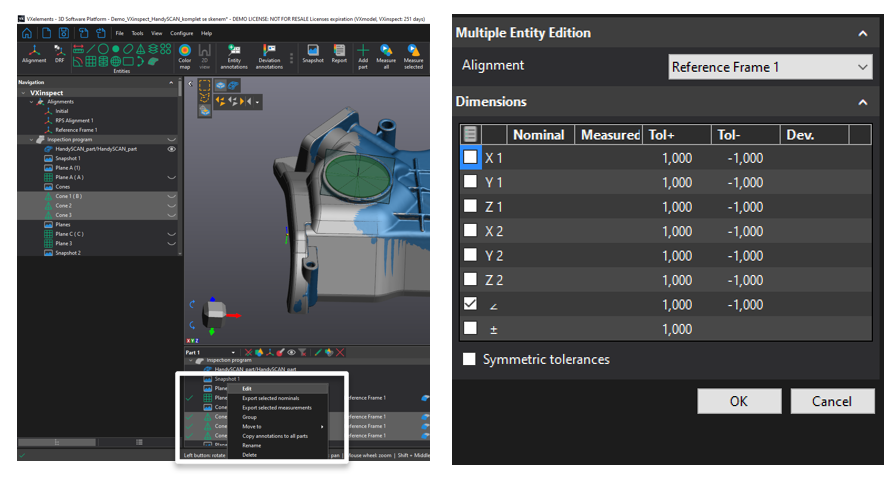Click the Home icon in top bar
This screenshot has height=477, width=884.
(27, 33)
